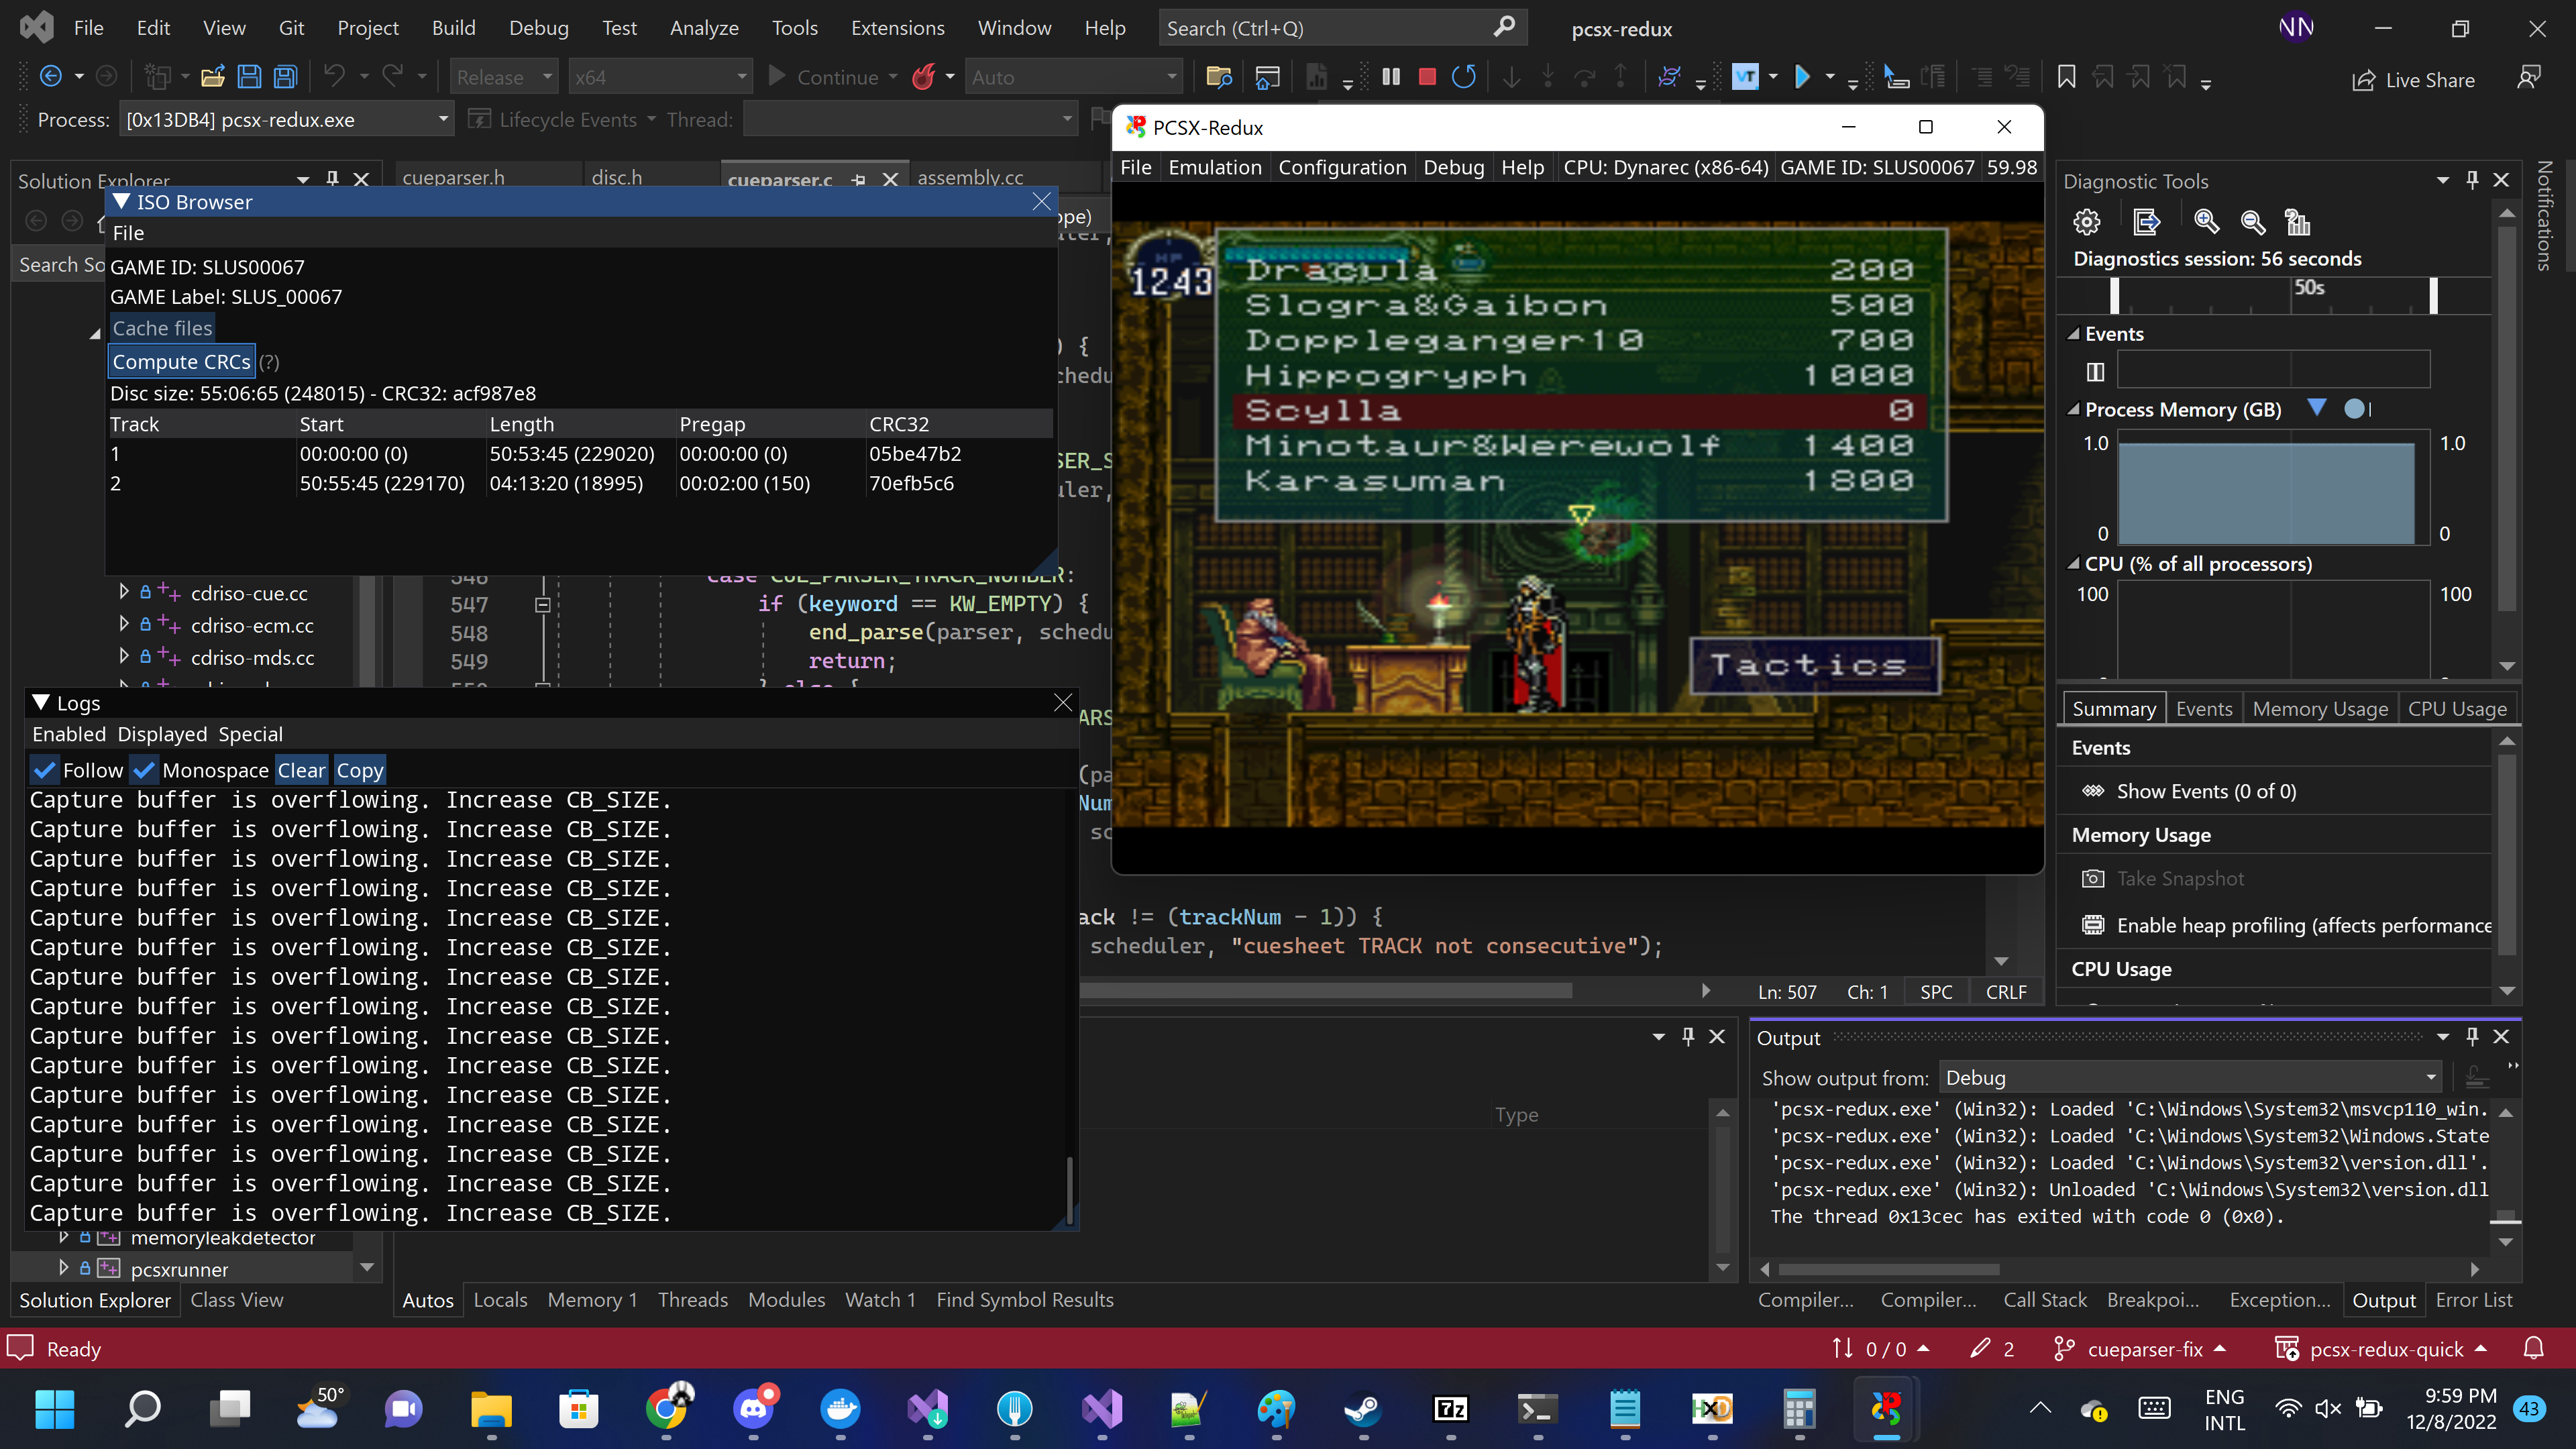Open the Show output from dropdown
This screenshot has width=2576, height=1449.
2430,1077
